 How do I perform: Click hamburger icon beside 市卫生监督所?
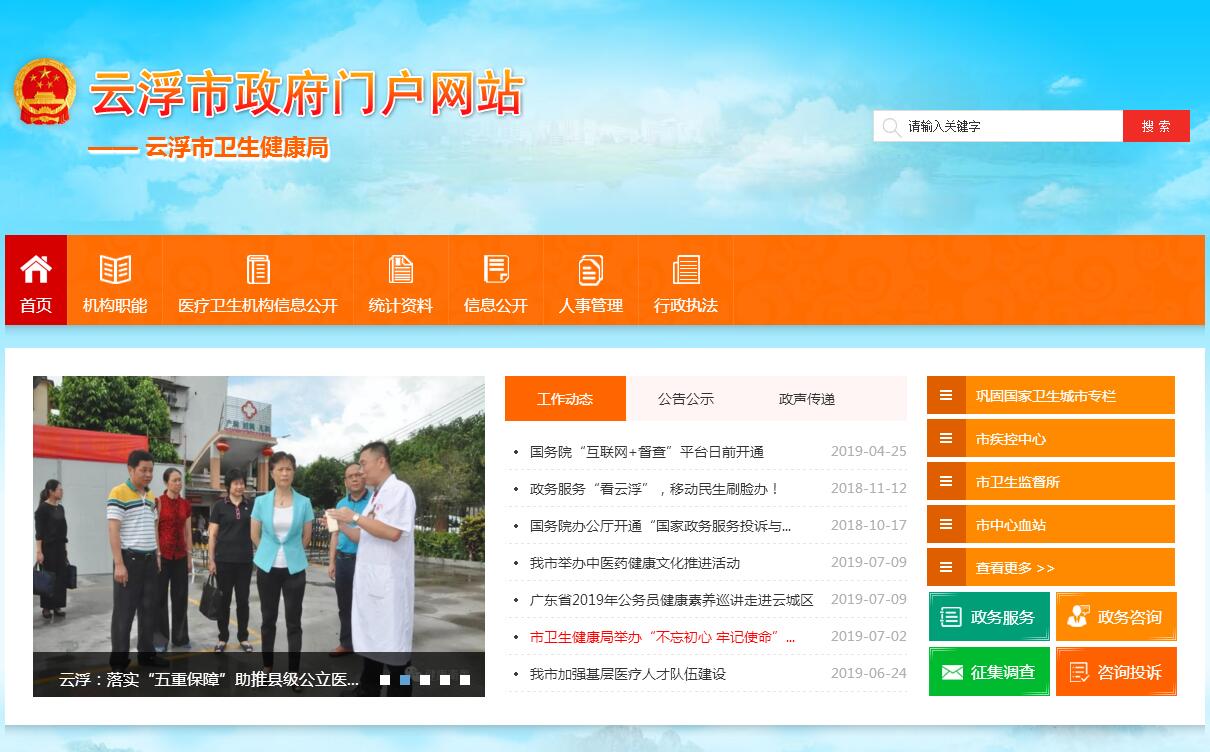pyautogui.click(x=946, y=481)
